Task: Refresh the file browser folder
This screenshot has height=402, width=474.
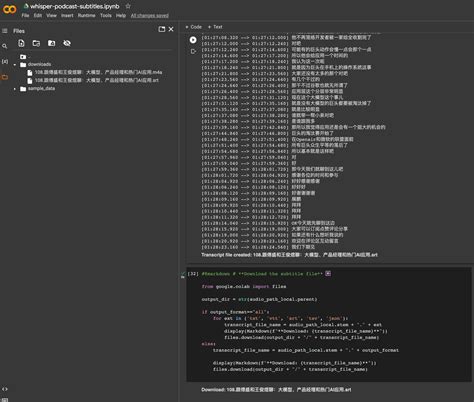Action: [36, 43]
